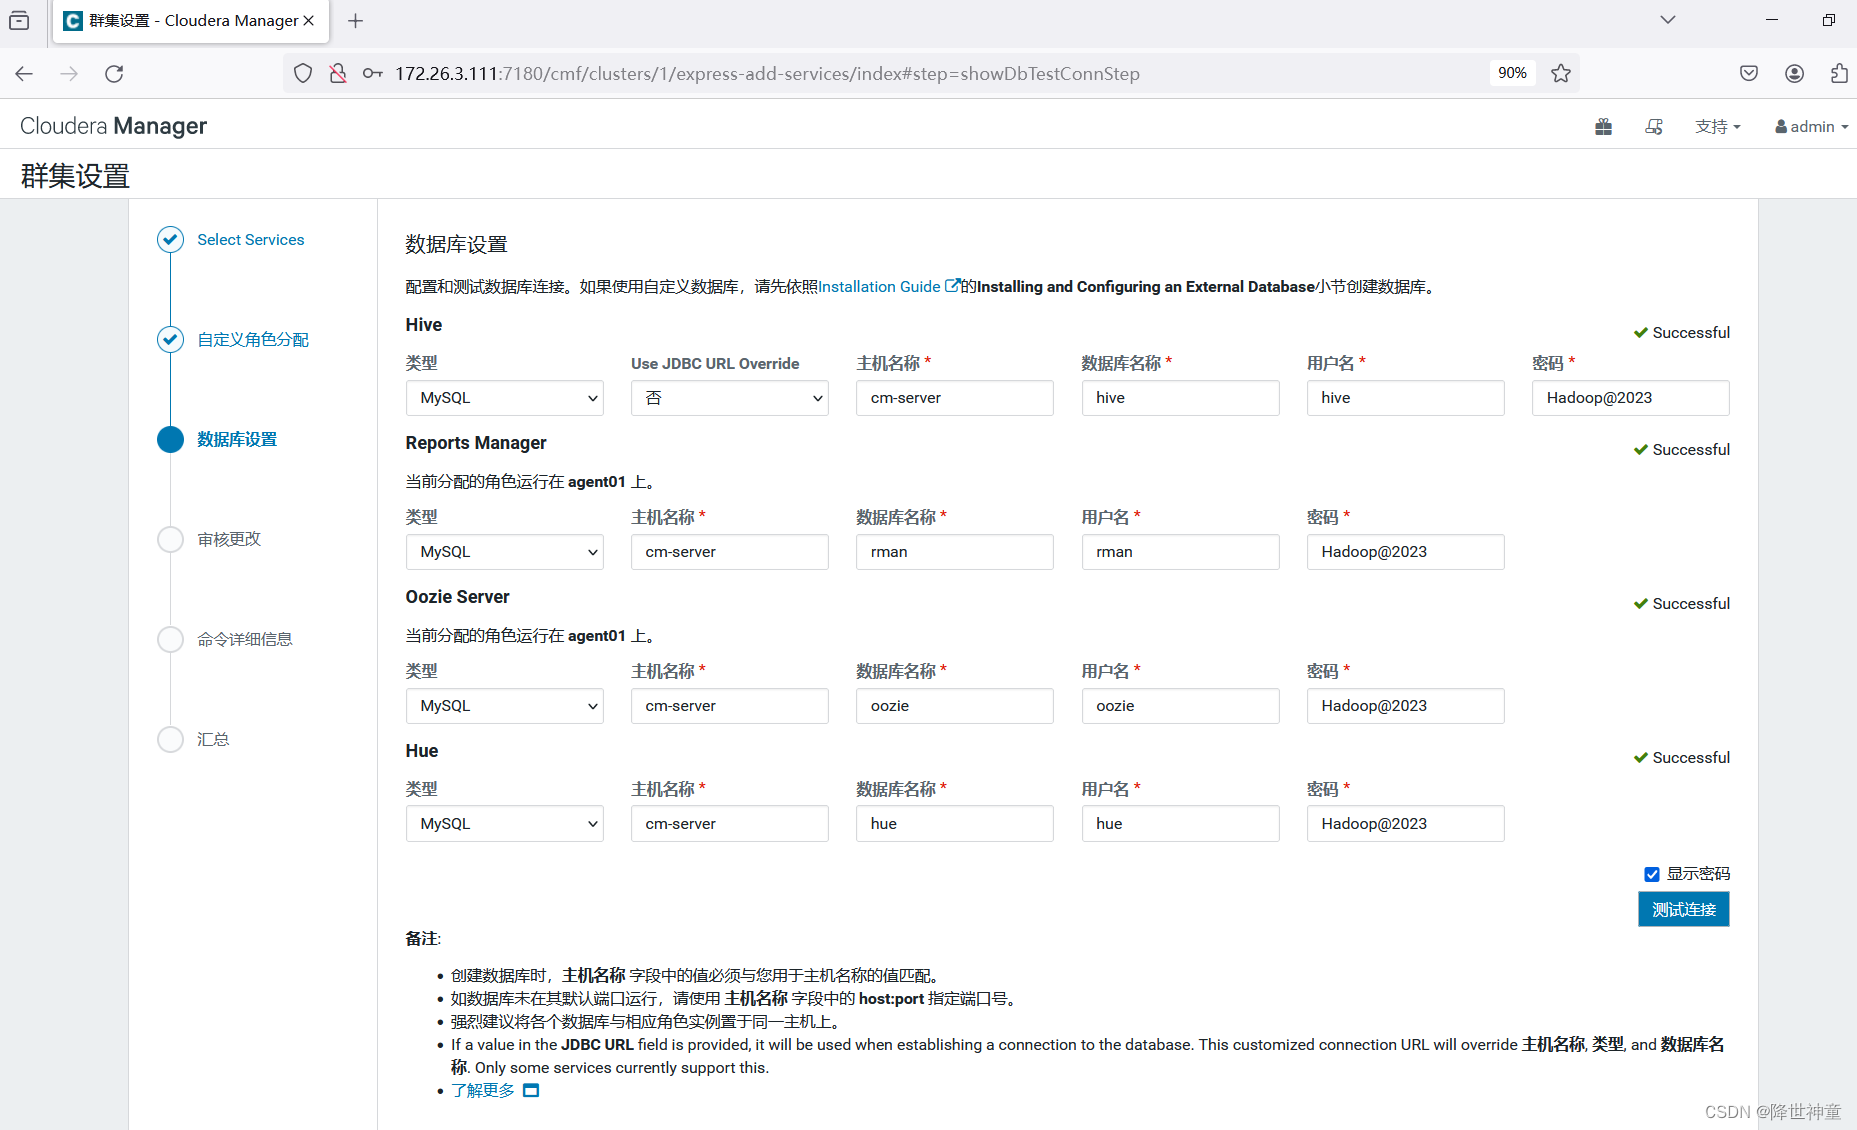The height and width of the screenshot is (1130, 1857).
Task: Open the 支持 menu
Action: coord(1717,127)
